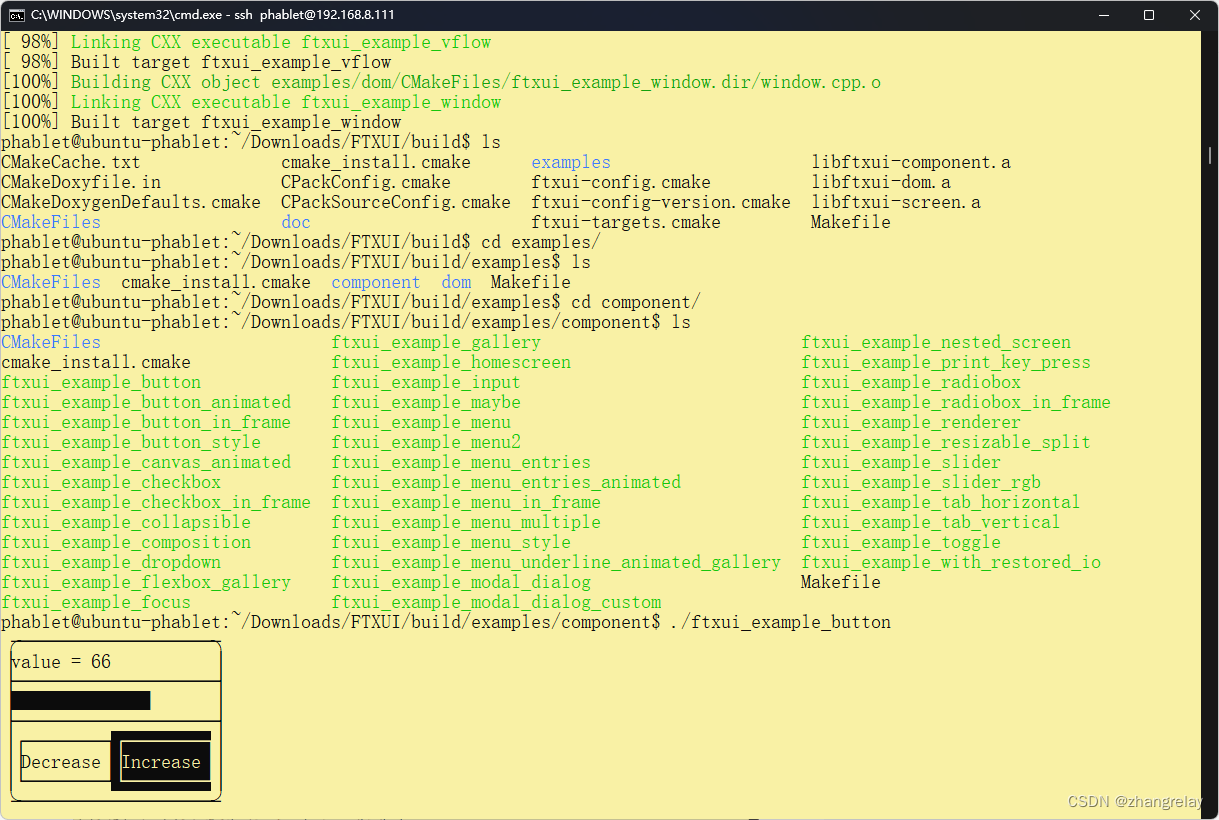This screenshot has height=820, width=1219.
Task: Click the black gauge progress bar
Action: pyautogui.click(x=81, y=700)
